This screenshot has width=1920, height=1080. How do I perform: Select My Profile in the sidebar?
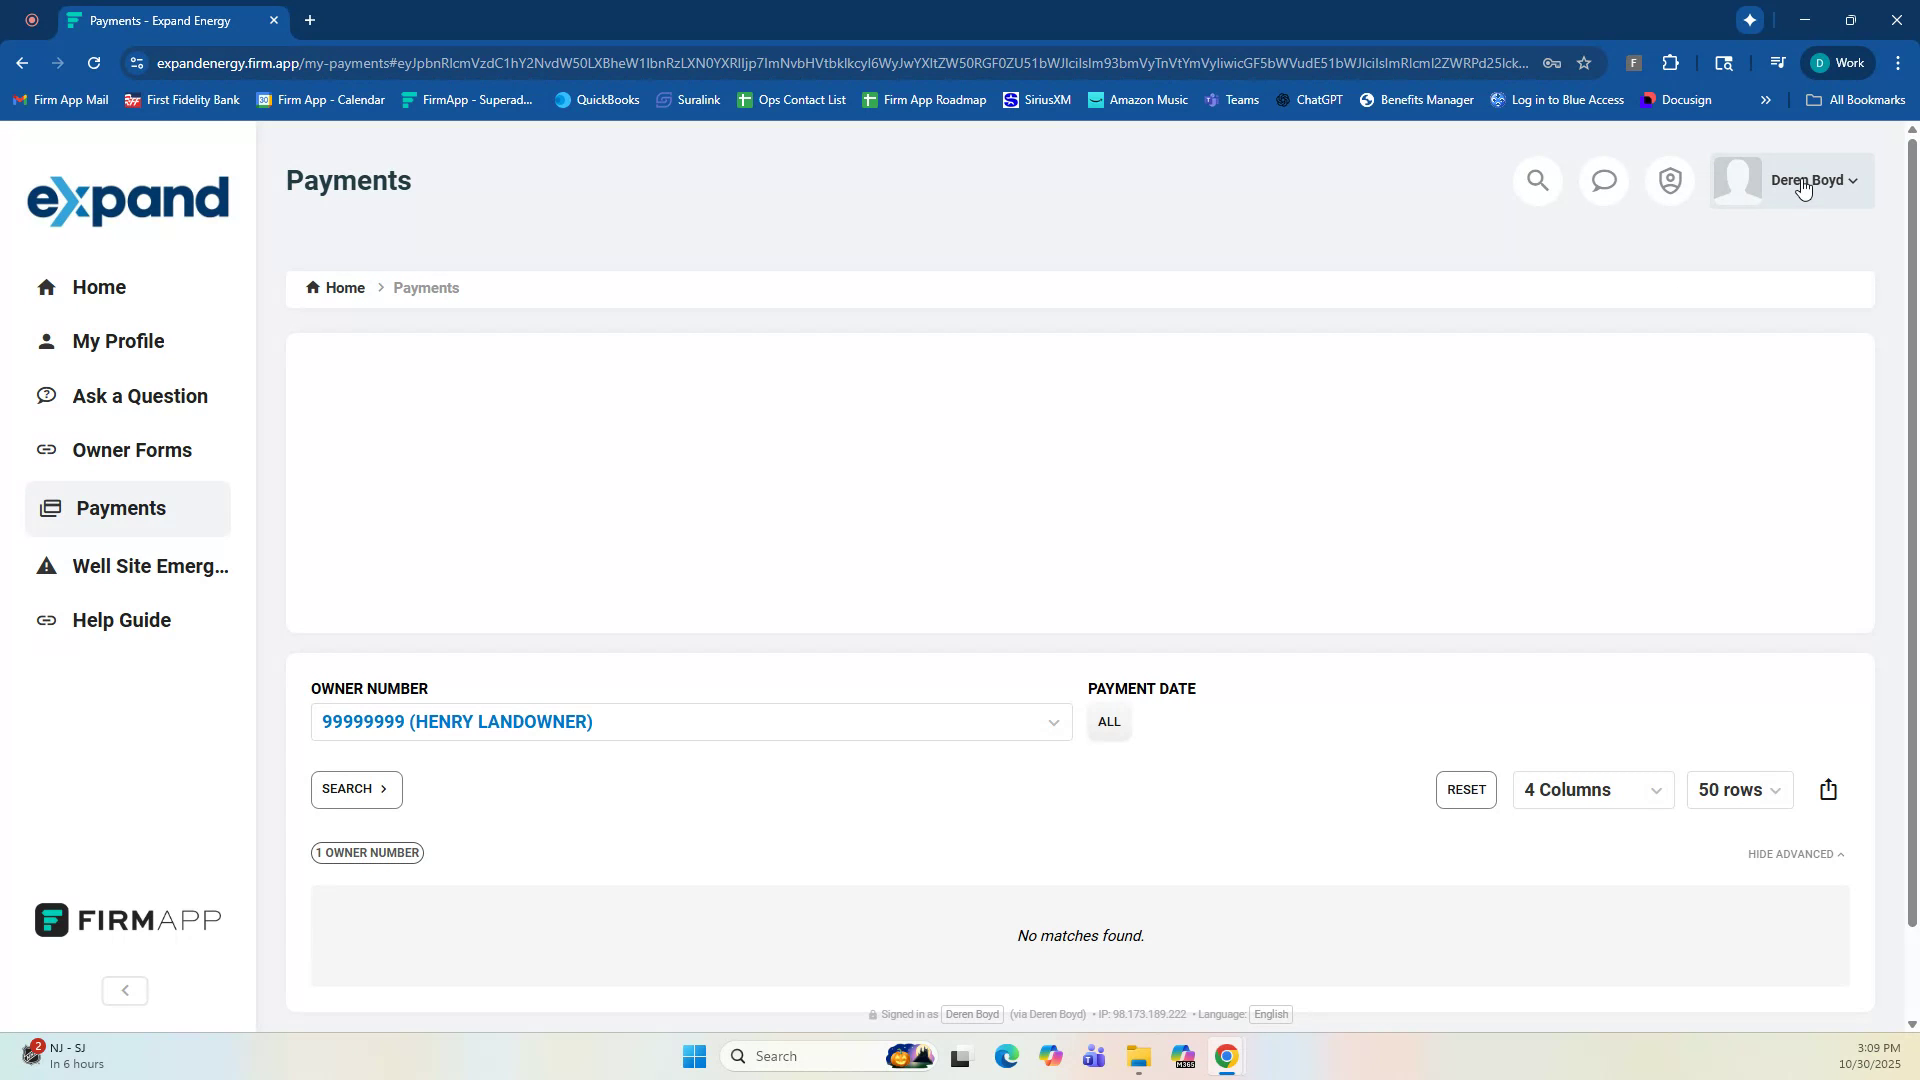(118, 341)
